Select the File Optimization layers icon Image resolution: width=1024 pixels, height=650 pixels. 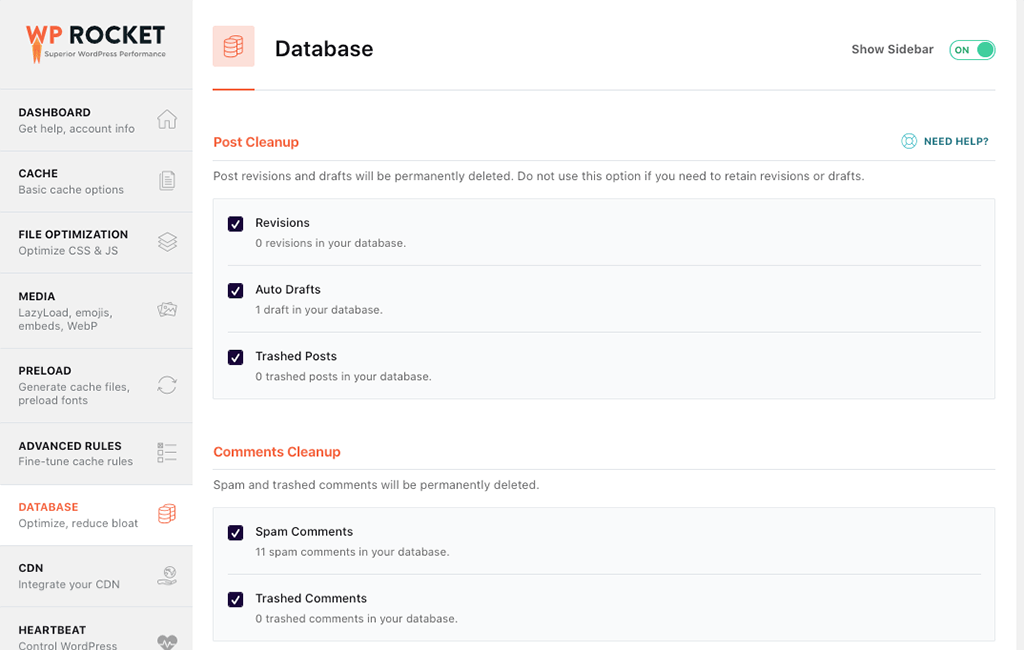[x=167, y=242]
